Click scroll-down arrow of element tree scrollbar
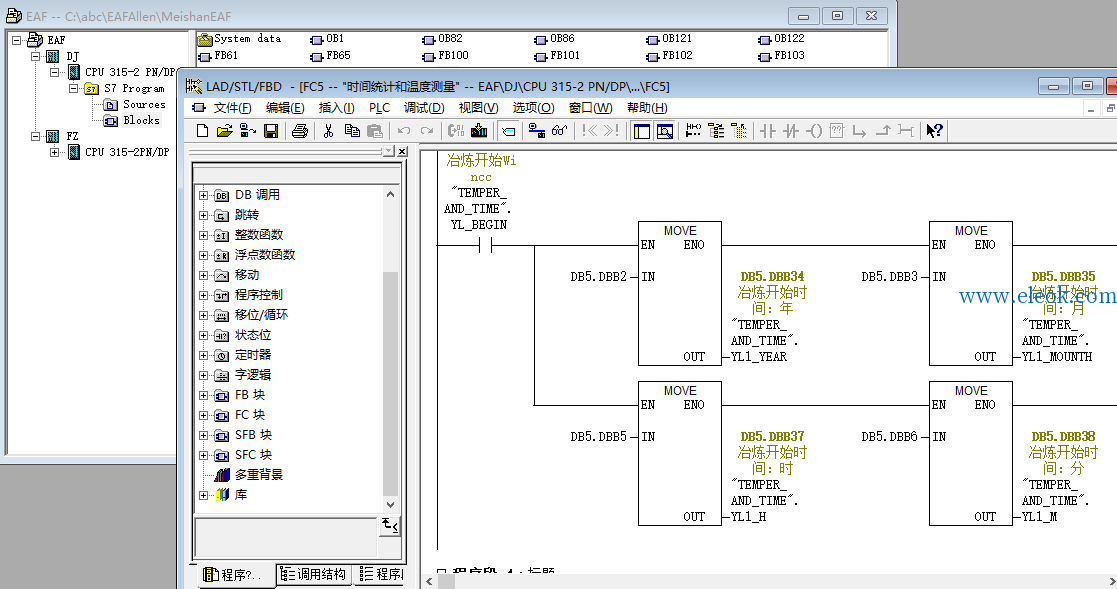 (390, 505)
